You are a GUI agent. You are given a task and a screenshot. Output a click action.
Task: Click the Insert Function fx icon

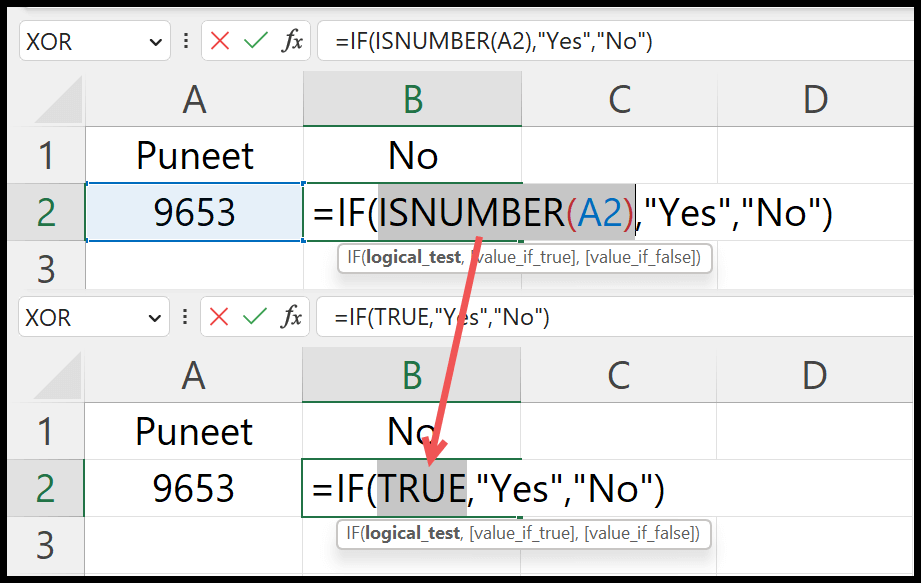tap(292, 40)
